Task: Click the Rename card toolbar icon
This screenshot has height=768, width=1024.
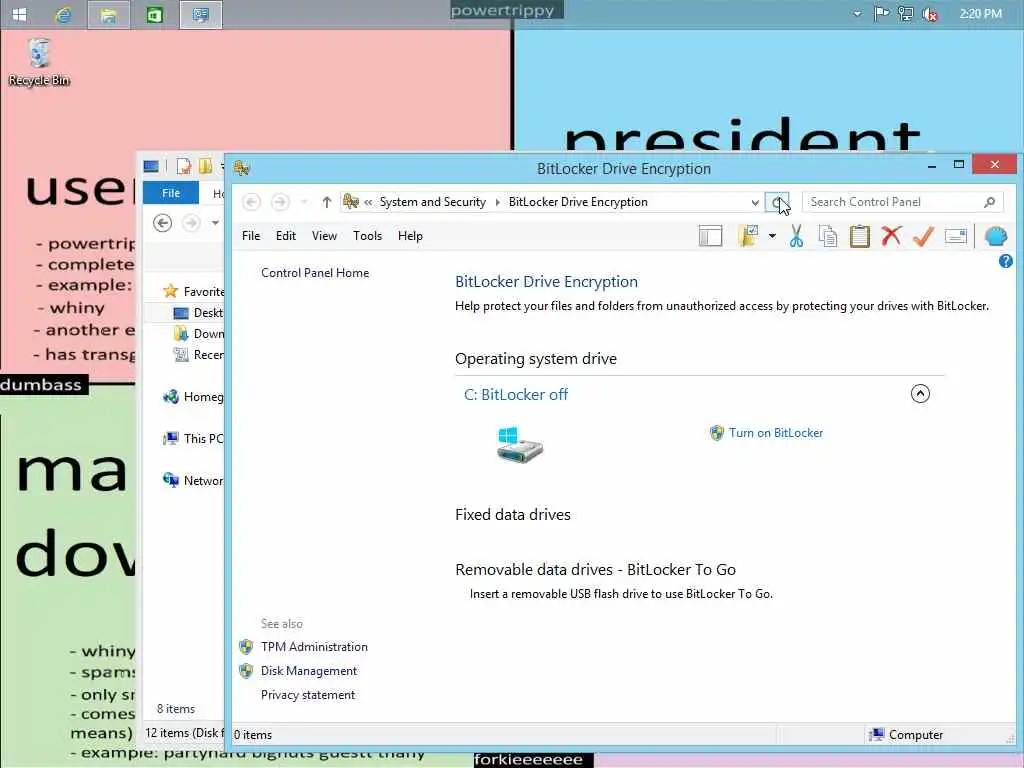Action: click(955, 236)
